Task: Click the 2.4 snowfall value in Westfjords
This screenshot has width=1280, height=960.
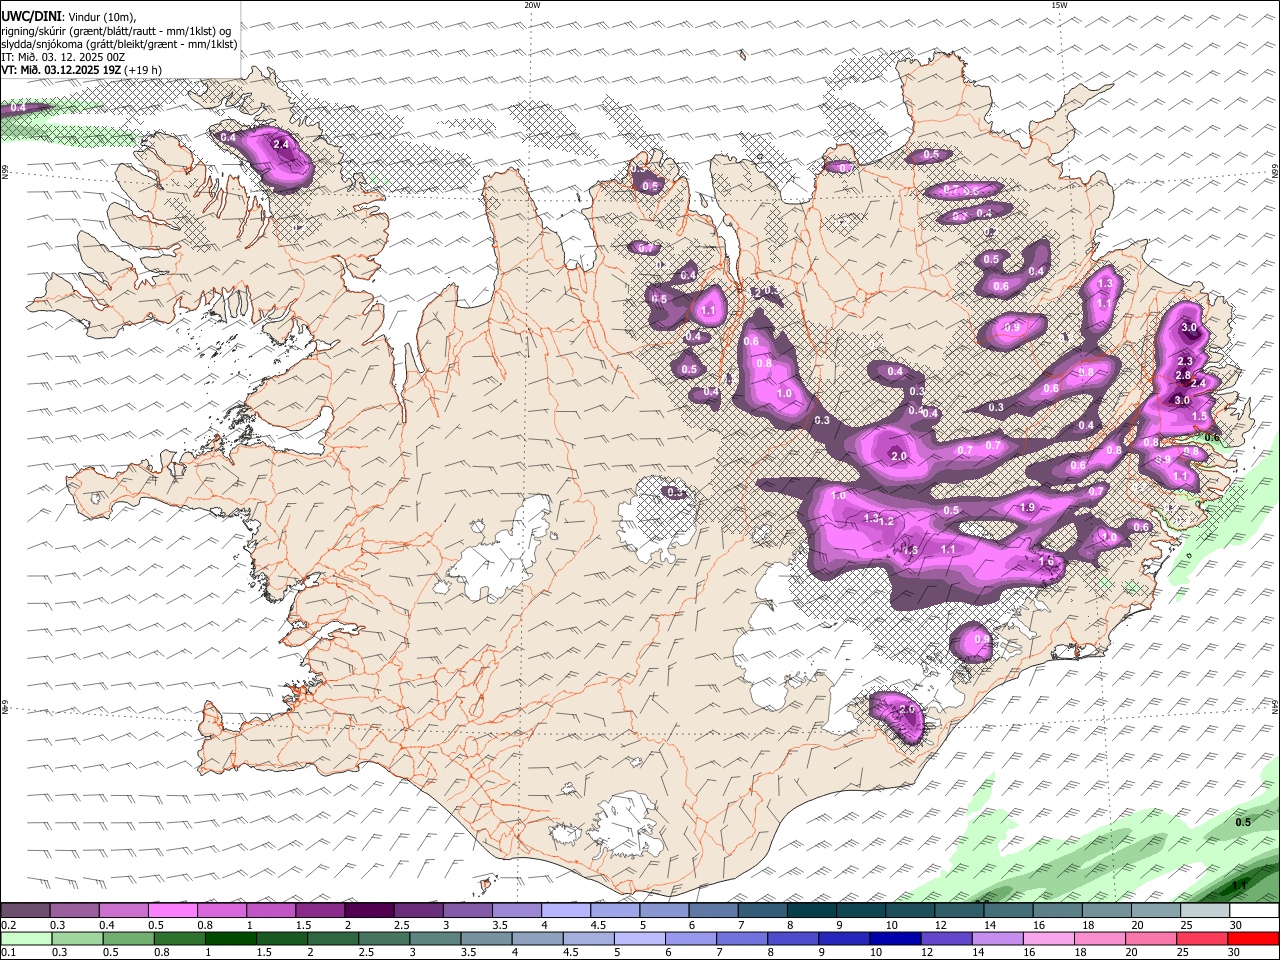Action: pos(281,144)
